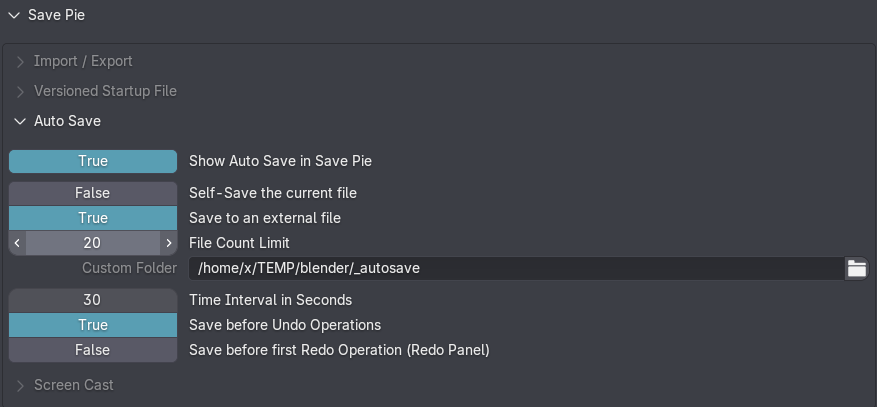Disable Save to an external file

pos(93,218)
